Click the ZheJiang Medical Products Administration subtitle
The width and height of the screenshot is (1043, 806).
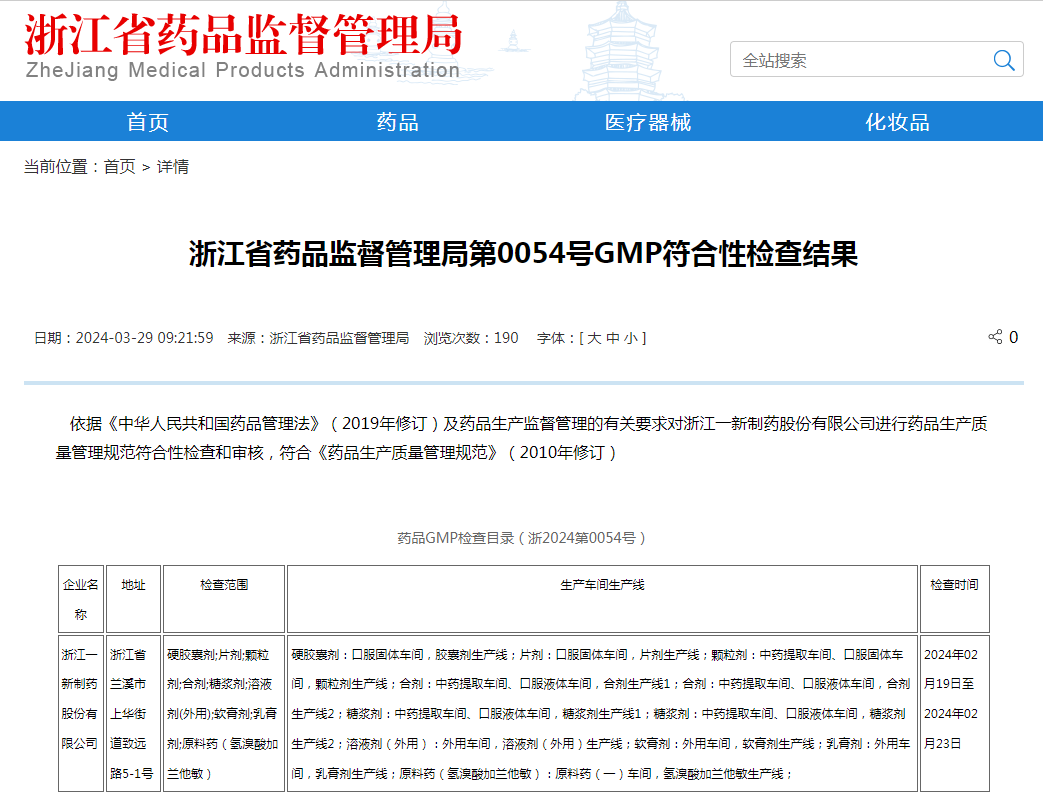243,70
